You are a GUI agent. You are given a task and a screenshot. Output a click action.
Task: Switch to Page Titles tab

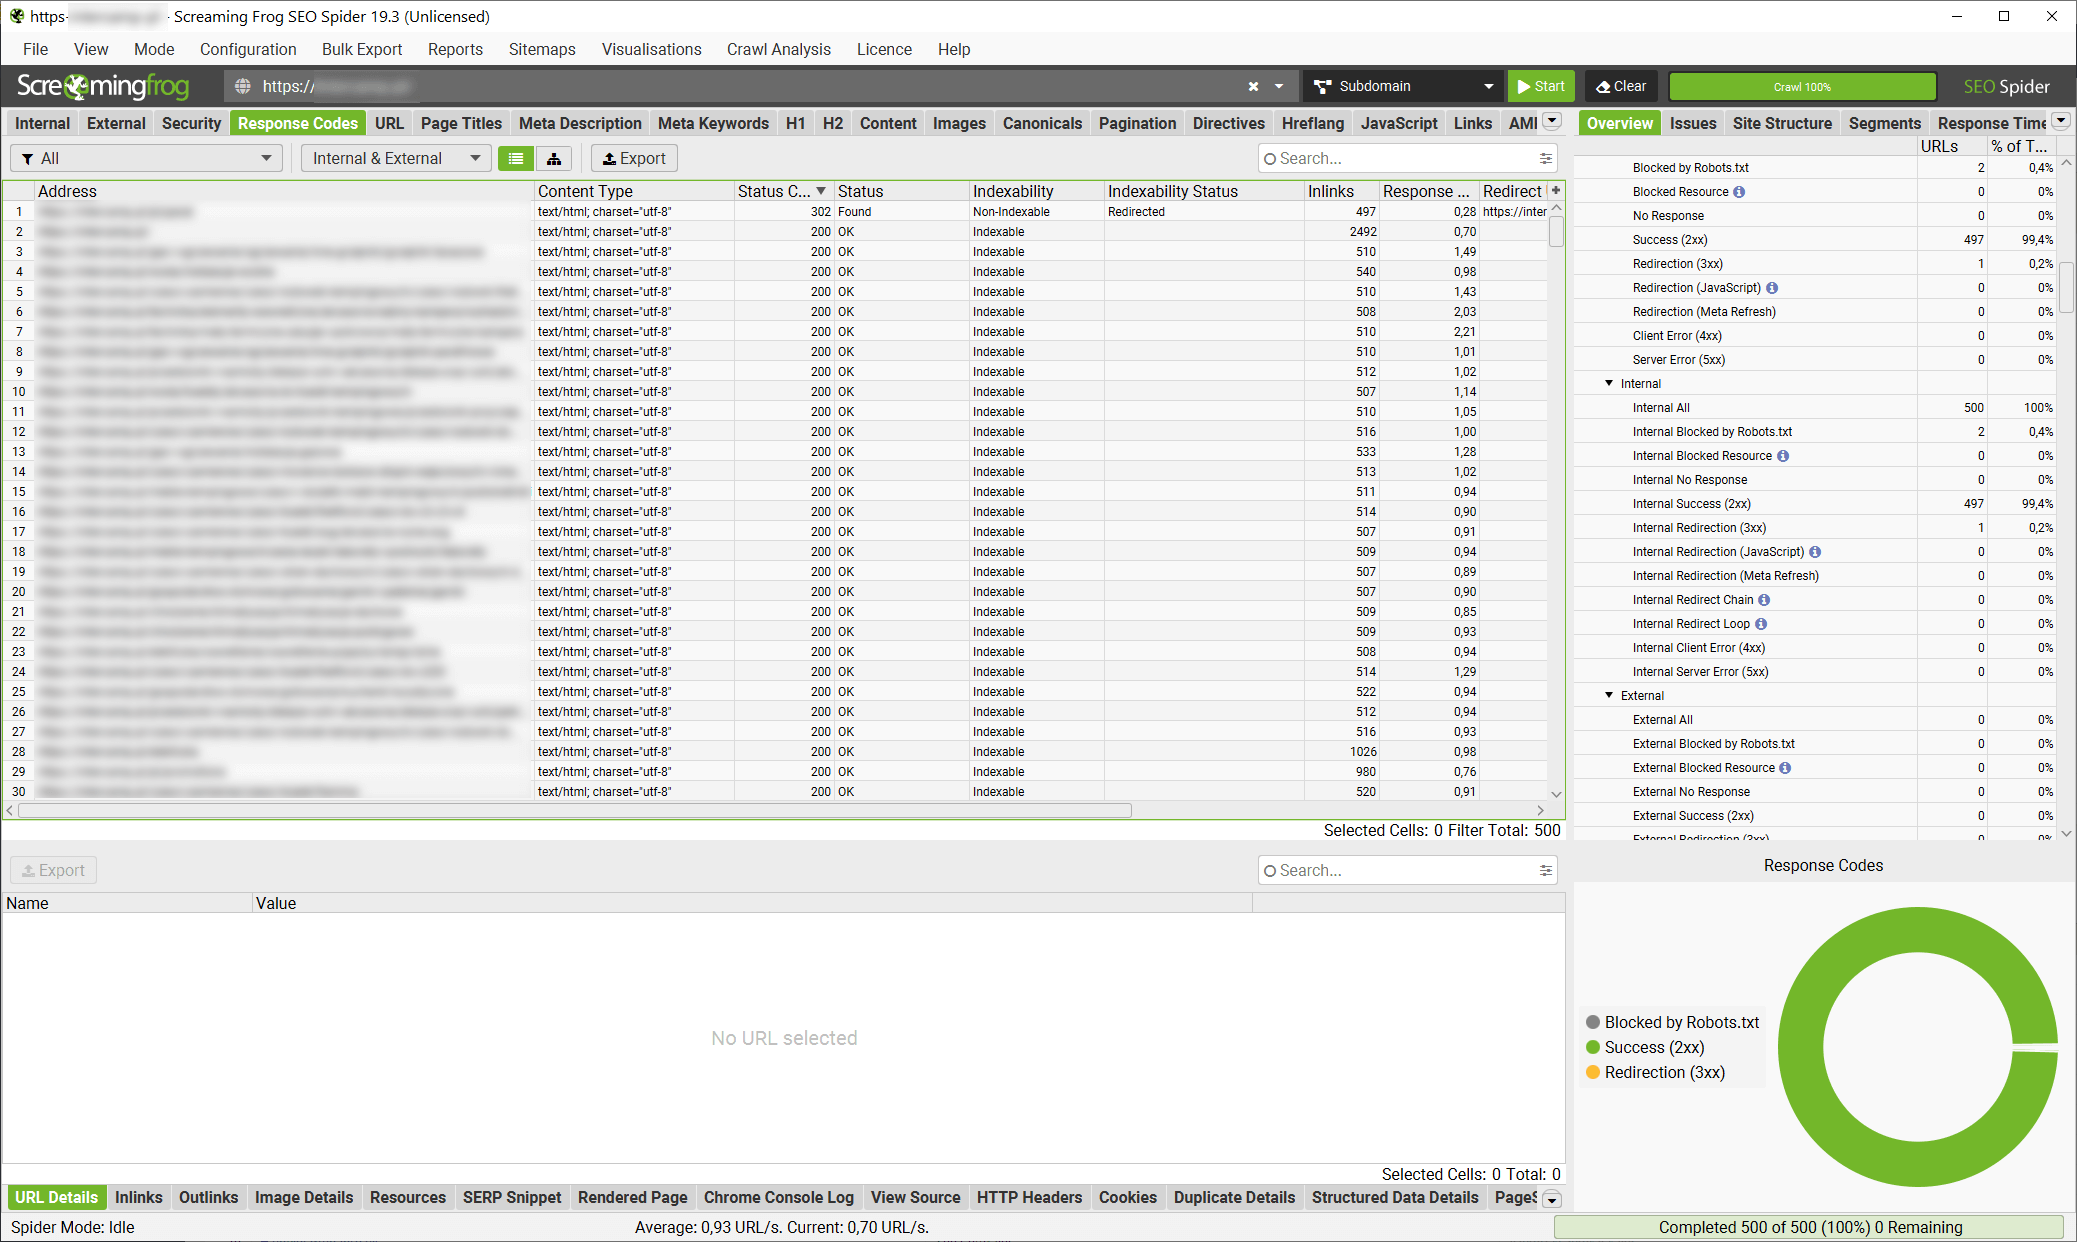tap(460, 123)
